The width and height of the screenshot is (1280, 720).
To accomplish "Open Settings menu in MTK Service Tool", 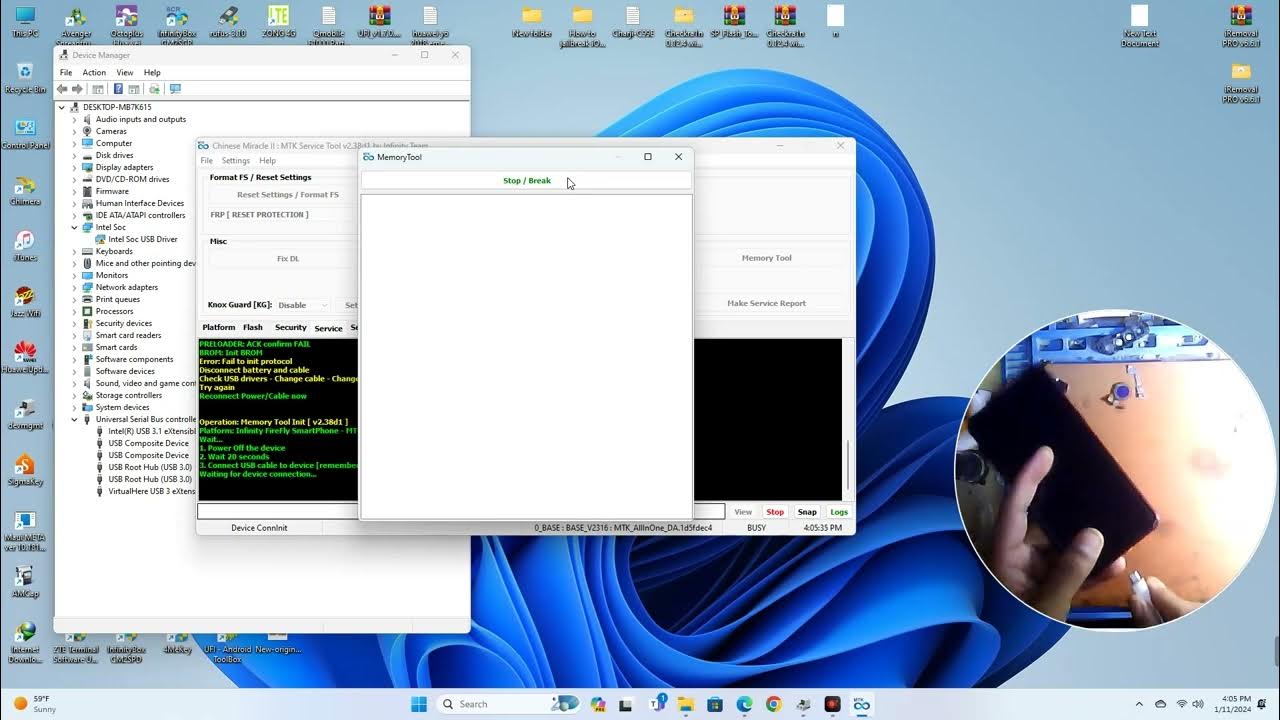I will 236,161.
